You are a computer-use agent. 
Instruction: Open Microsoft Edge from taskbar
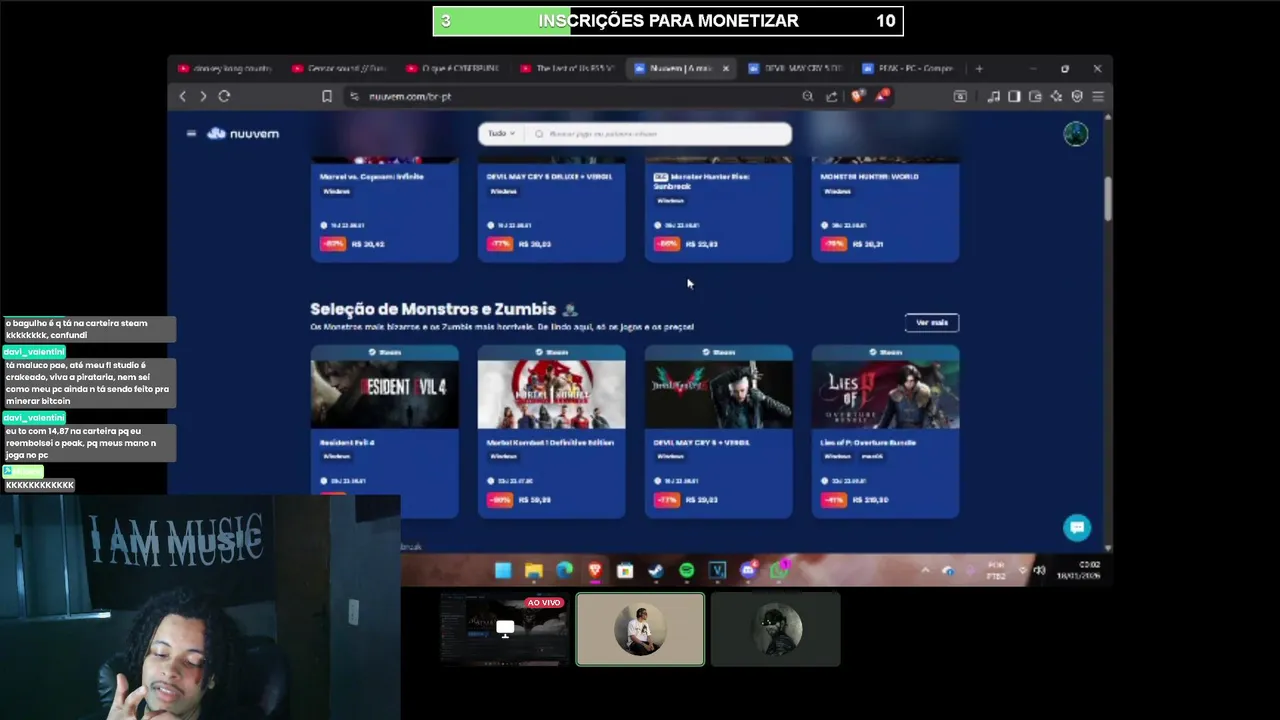(565, 570)
